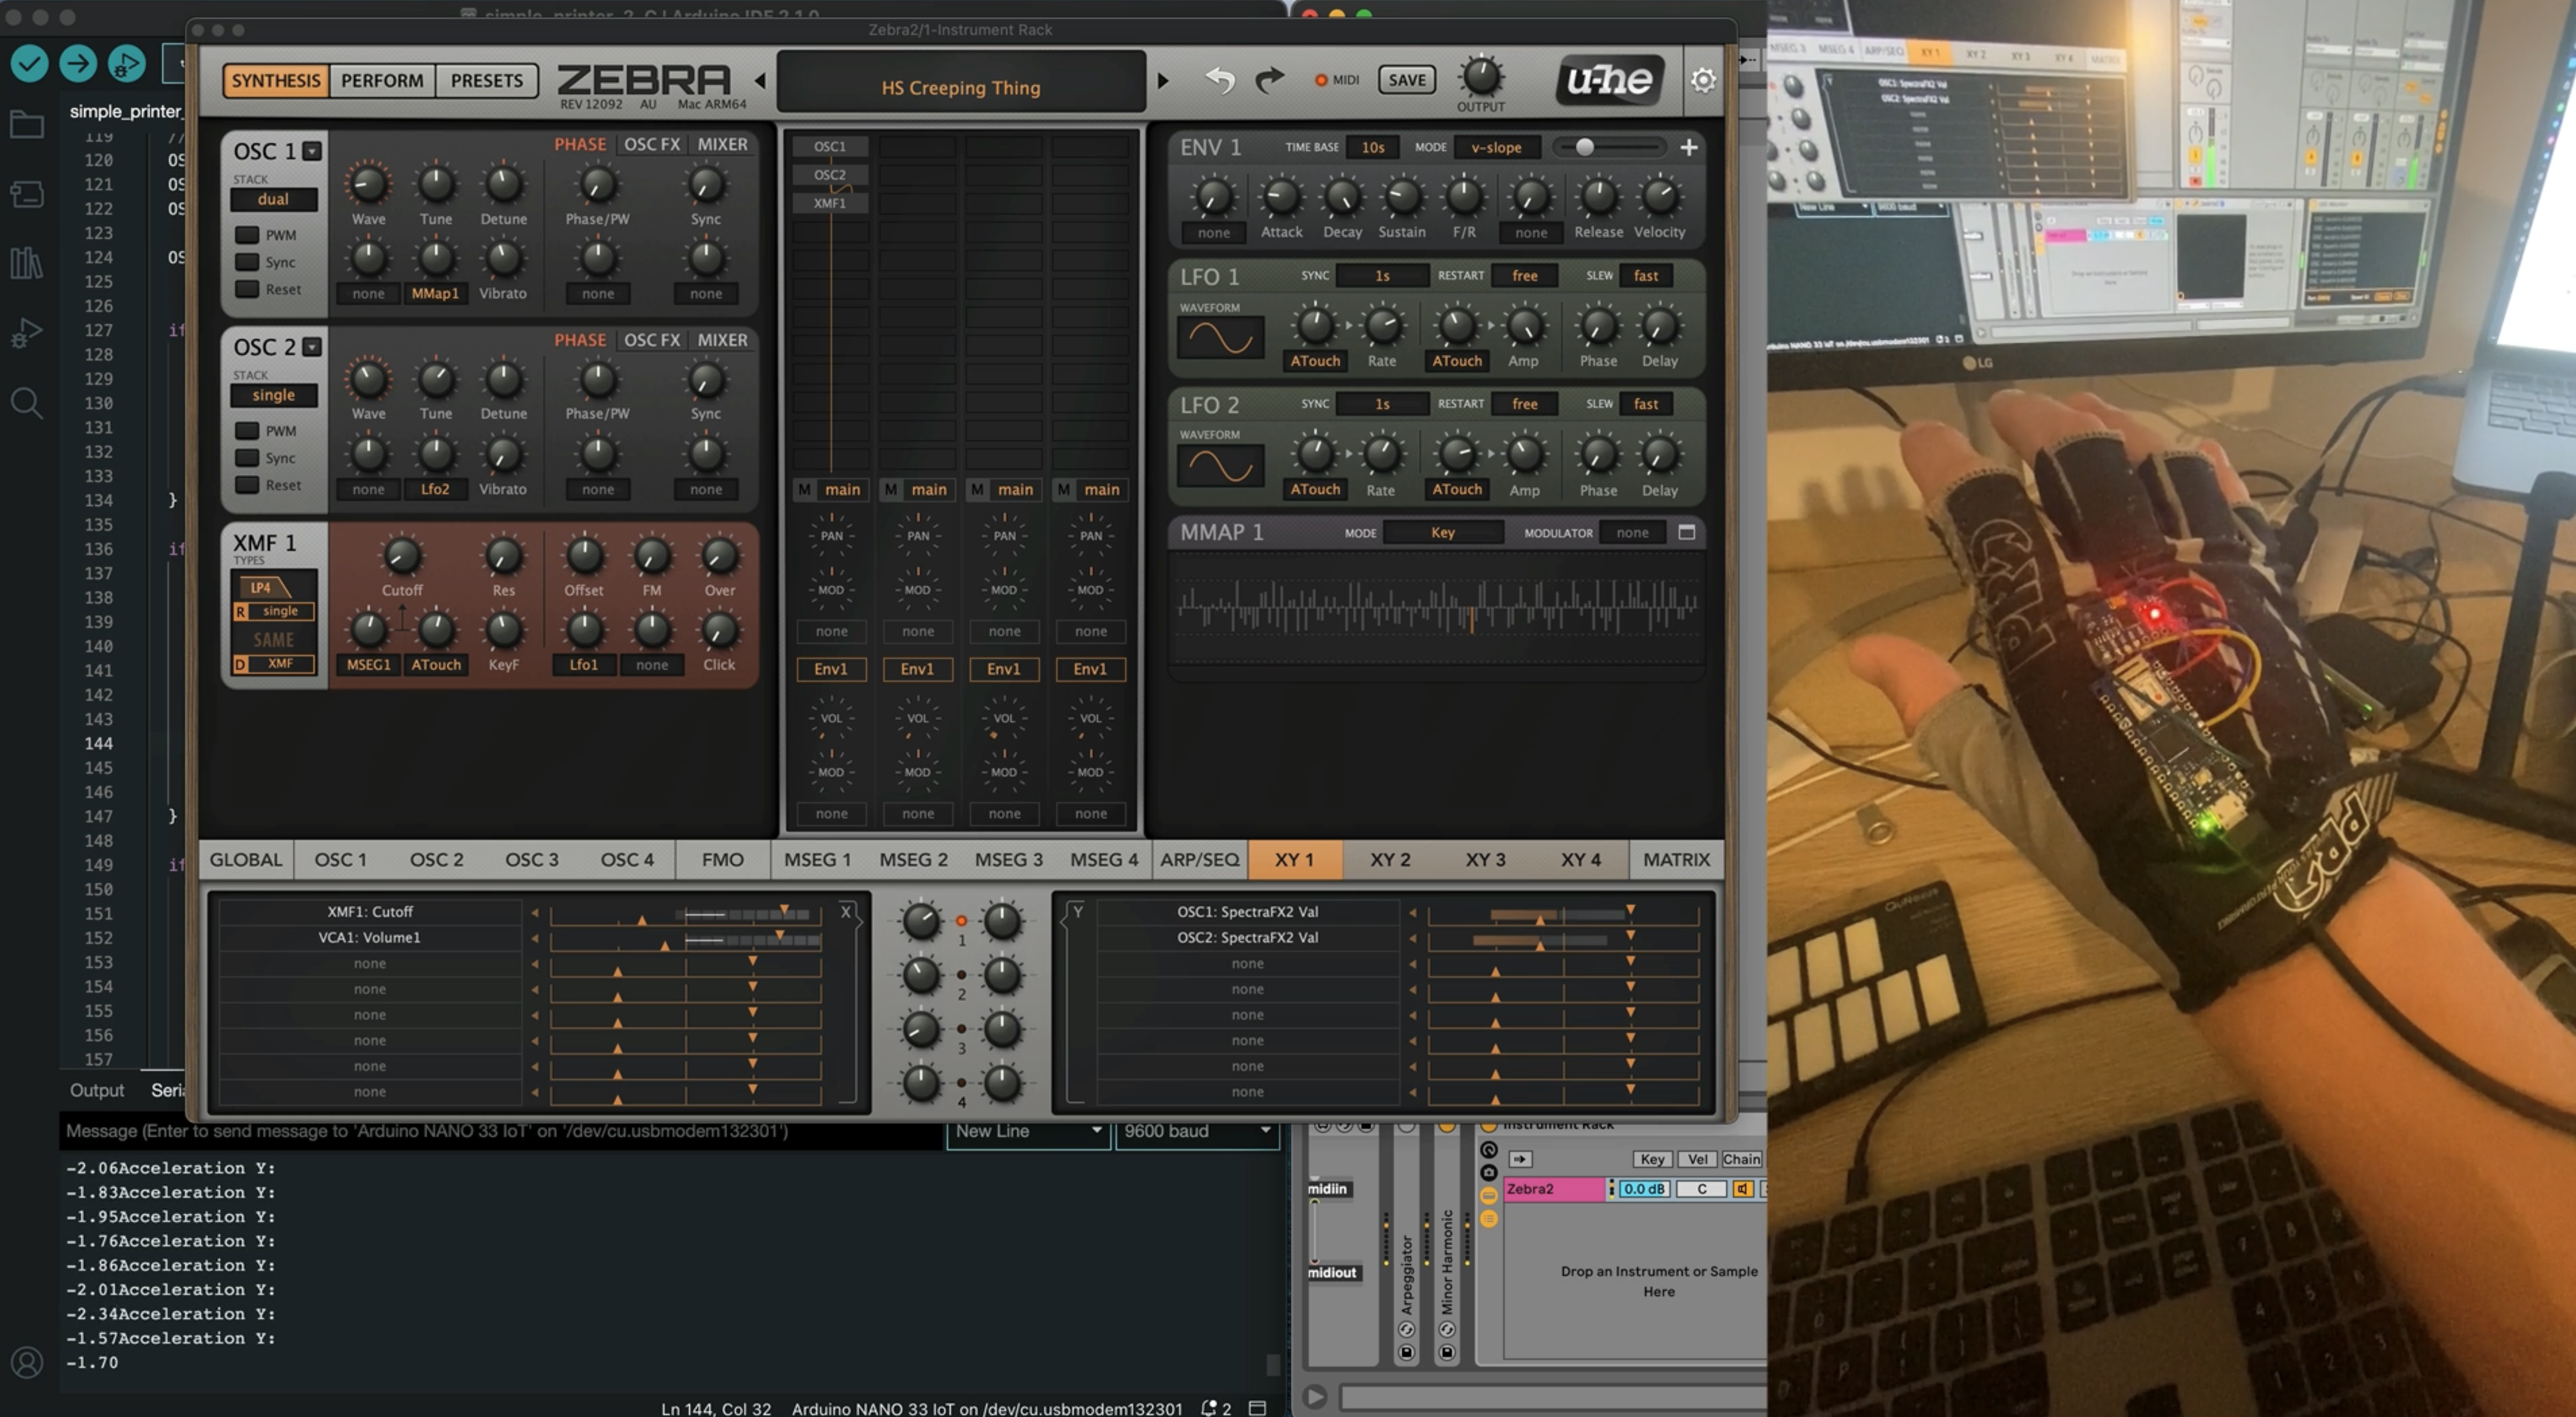Open the ARP/SEQ lower pane tab
Screen dimensions: 2576x1417
(x=1199, y=859)
